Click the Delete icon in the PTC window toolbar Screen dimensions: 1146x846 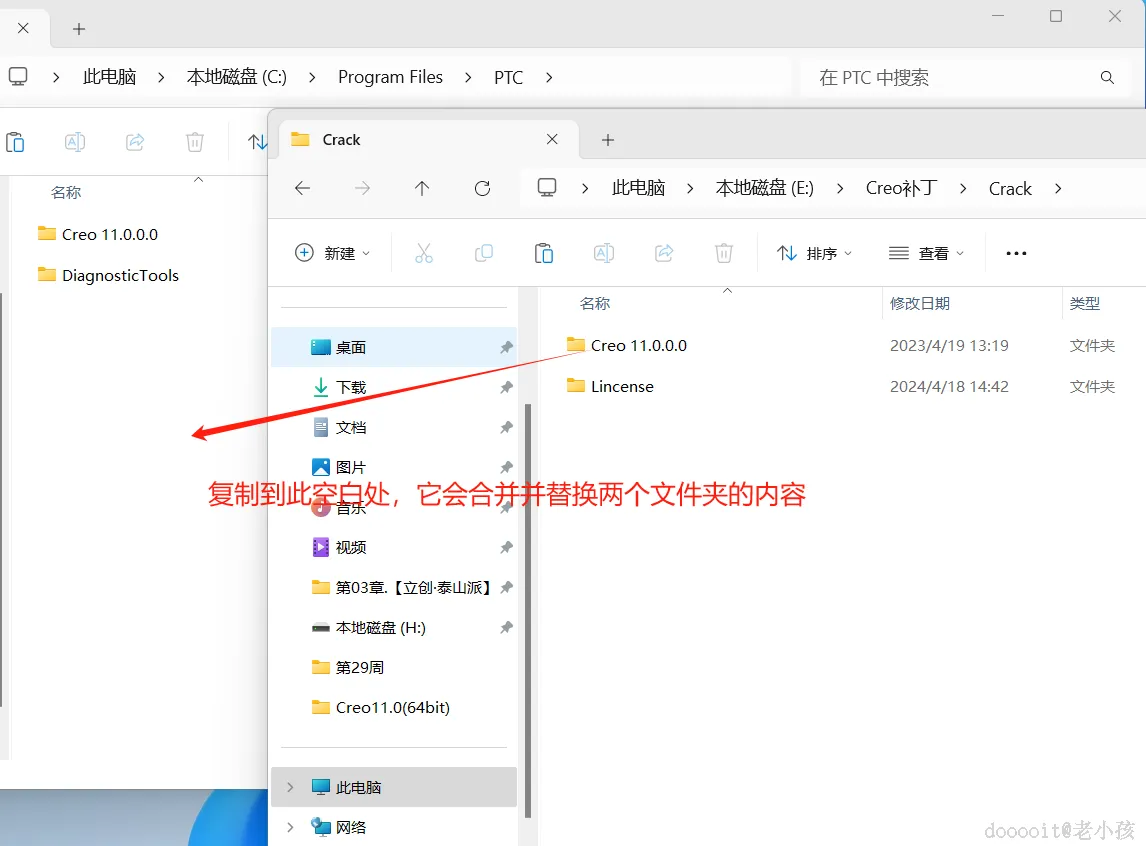(x=195, y=141)
